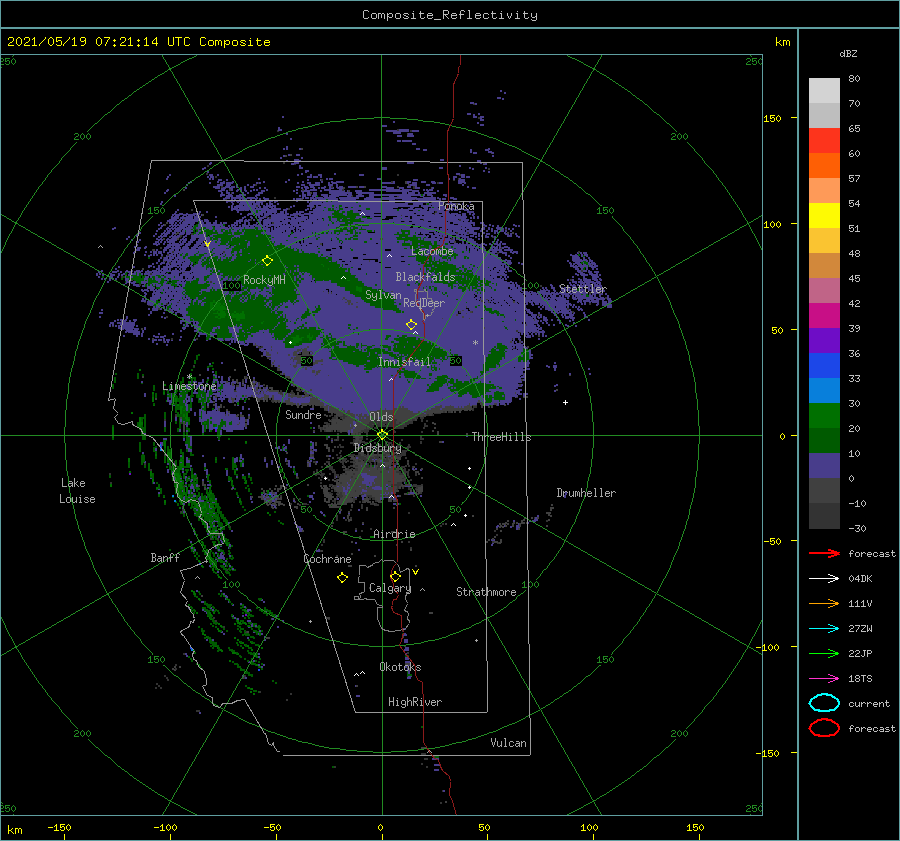Click the red forecast arrow legend icon
This screenshot has width=900, height=841.
click(824, 553)
